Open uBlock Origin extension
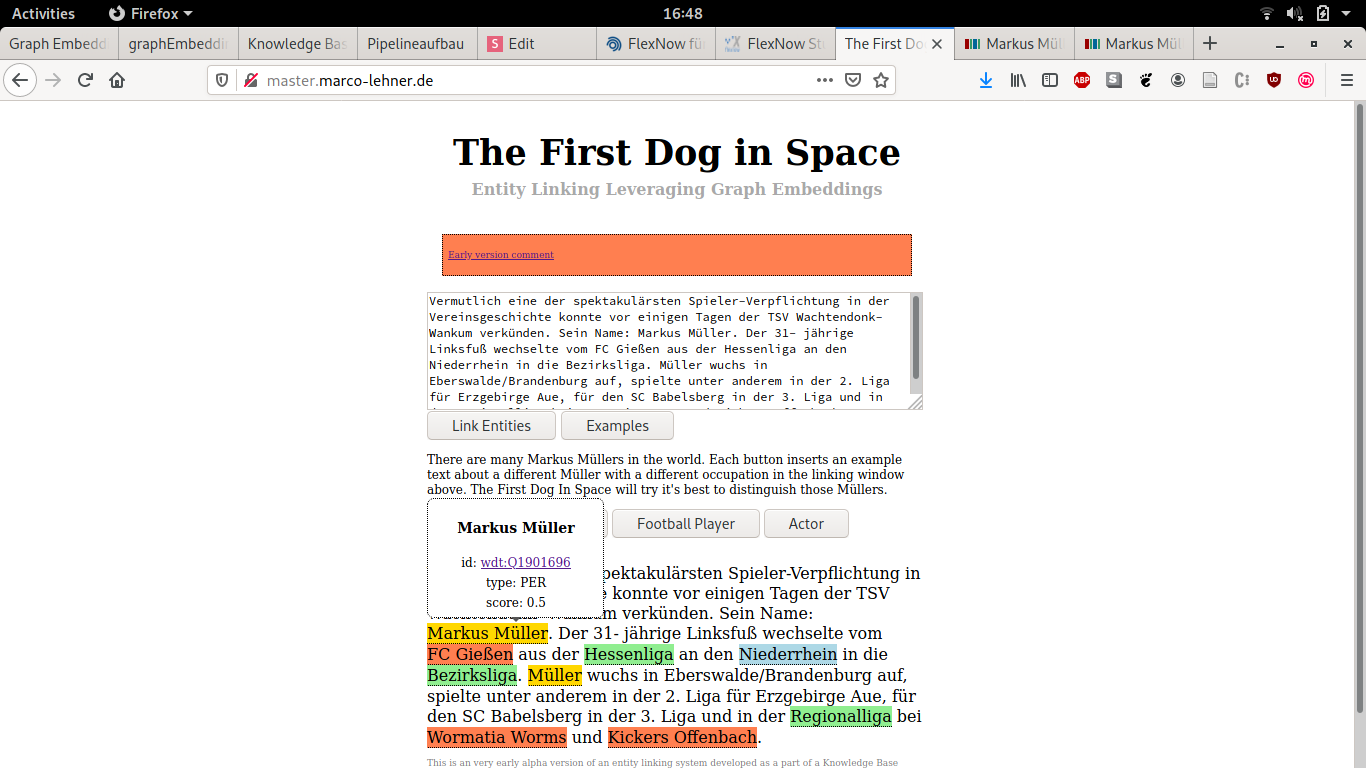Viewport: 1366px width, 768px height. coord(1274,80)
